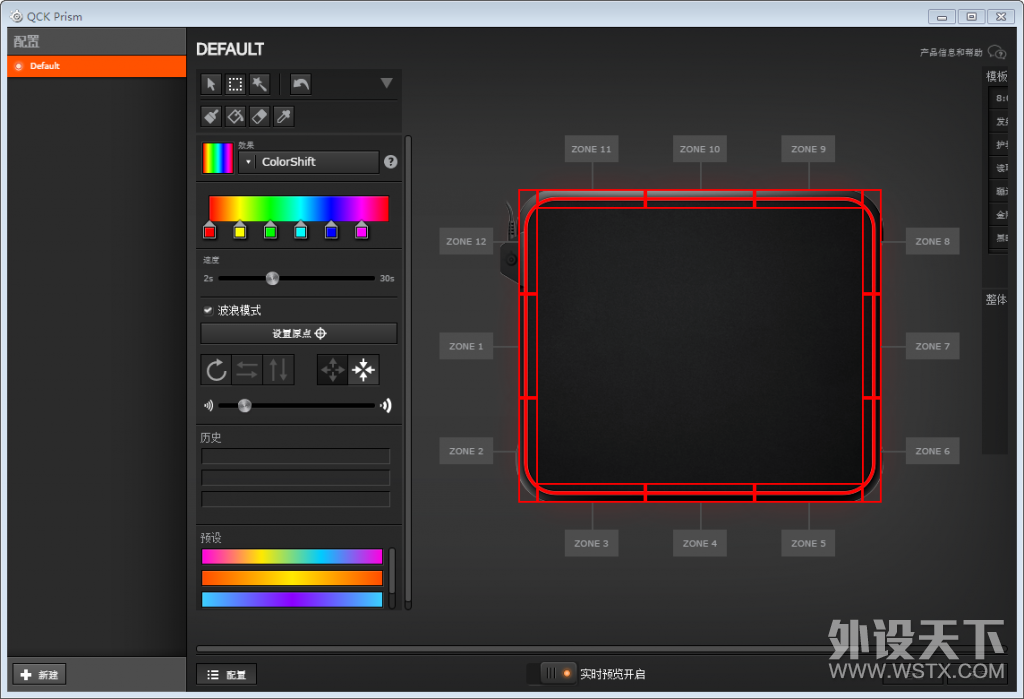Toggle 实时预览开启 live preview switch
The image size is (1024, 699).
(x=560, y=674)
